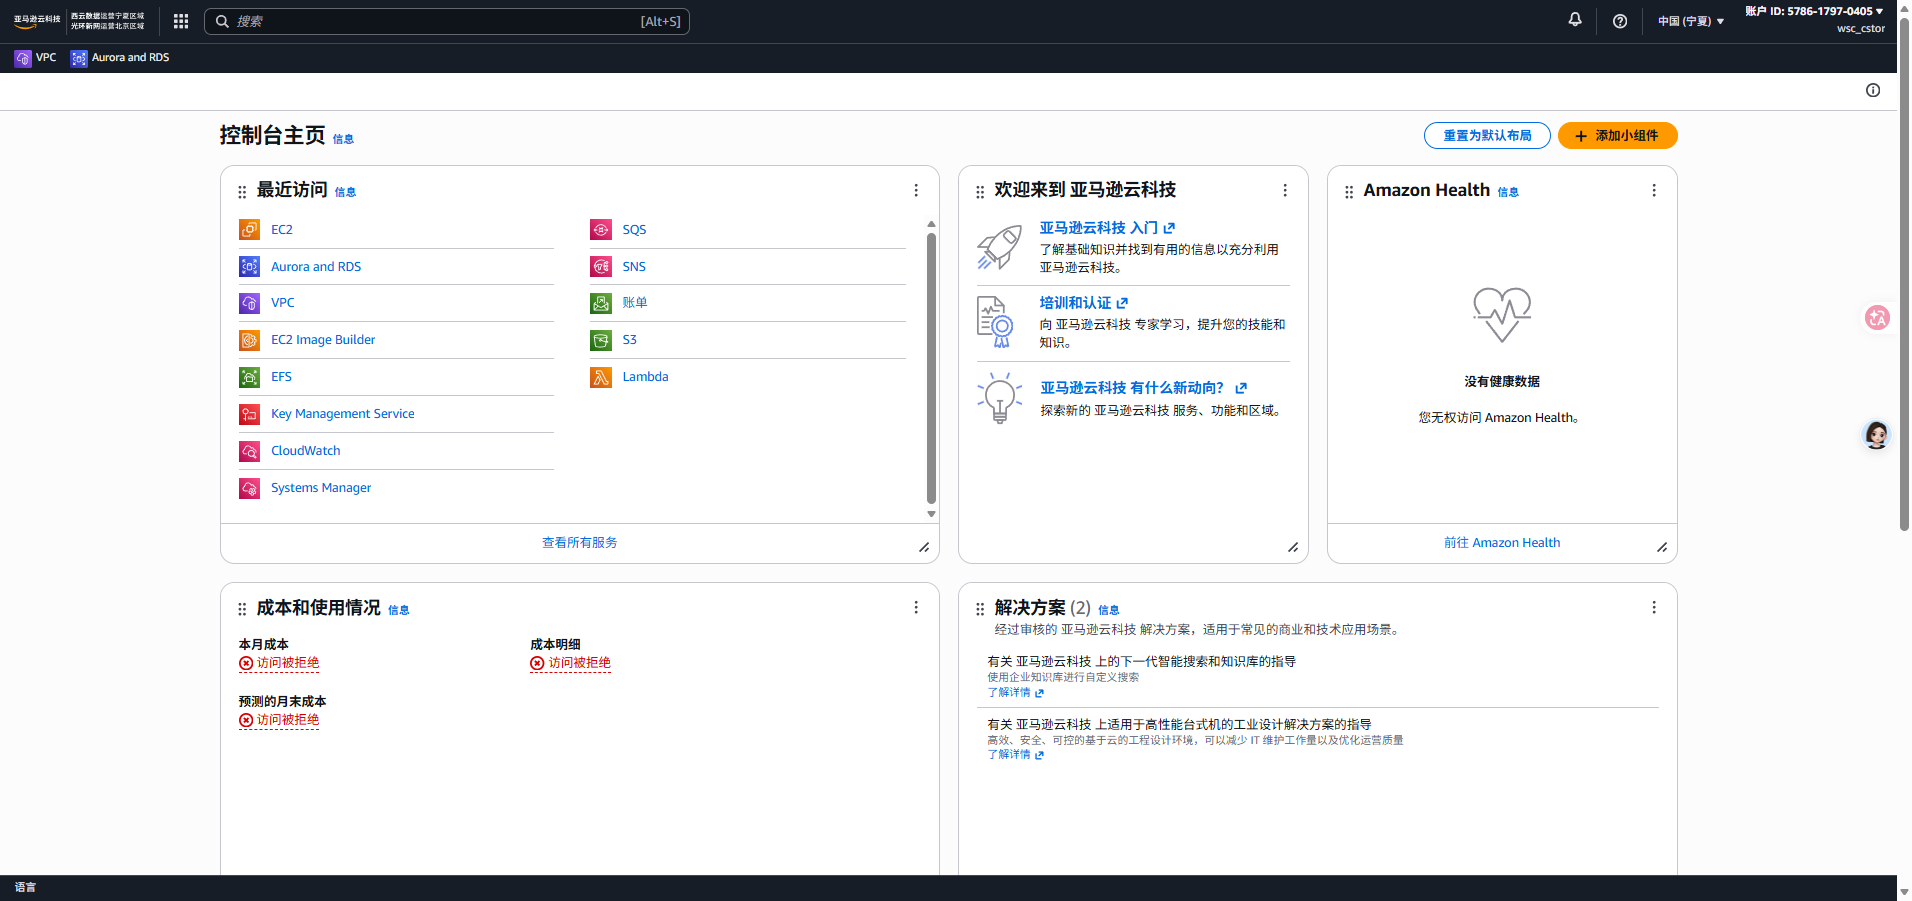The image size is (1912, 901).
Task: Click the 账单 billing icon
Action: click(x=601, y=303)
